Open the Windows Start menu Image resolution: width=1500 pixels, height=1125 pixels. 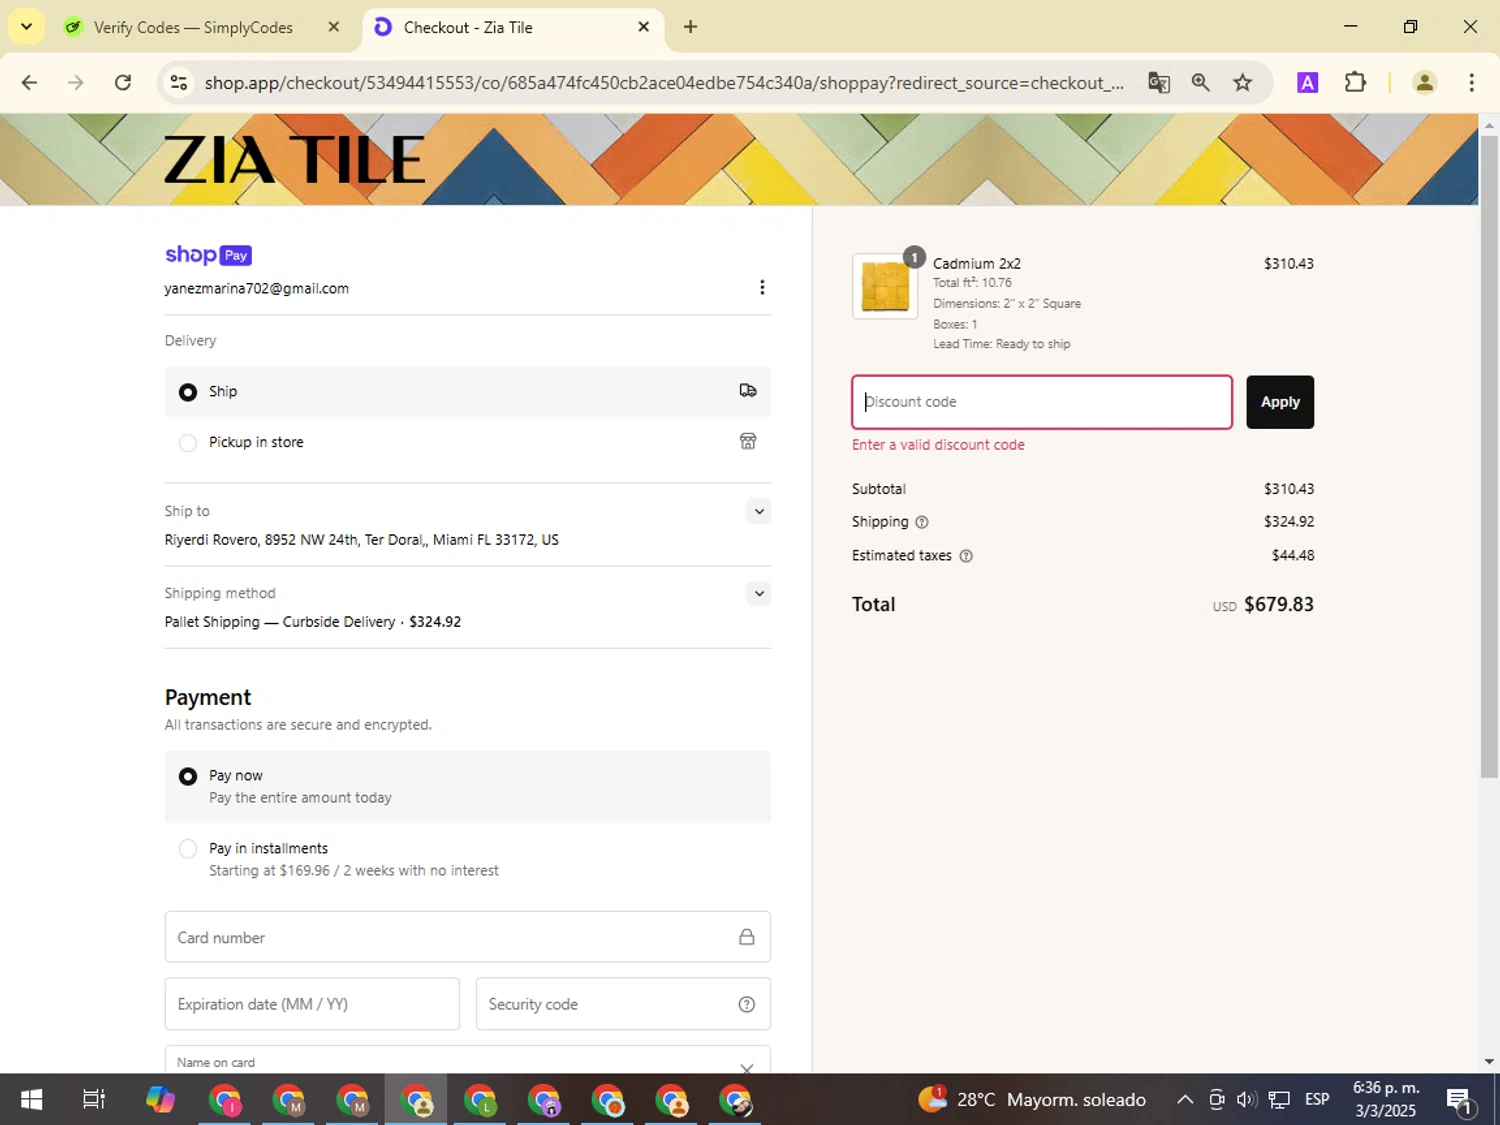(x=31, y=1100)
